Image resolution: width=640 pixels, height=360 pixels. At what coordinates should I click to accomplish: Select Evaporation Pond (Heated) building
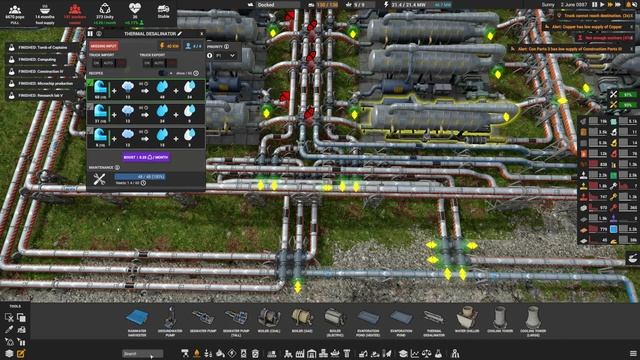pos(368,321)
